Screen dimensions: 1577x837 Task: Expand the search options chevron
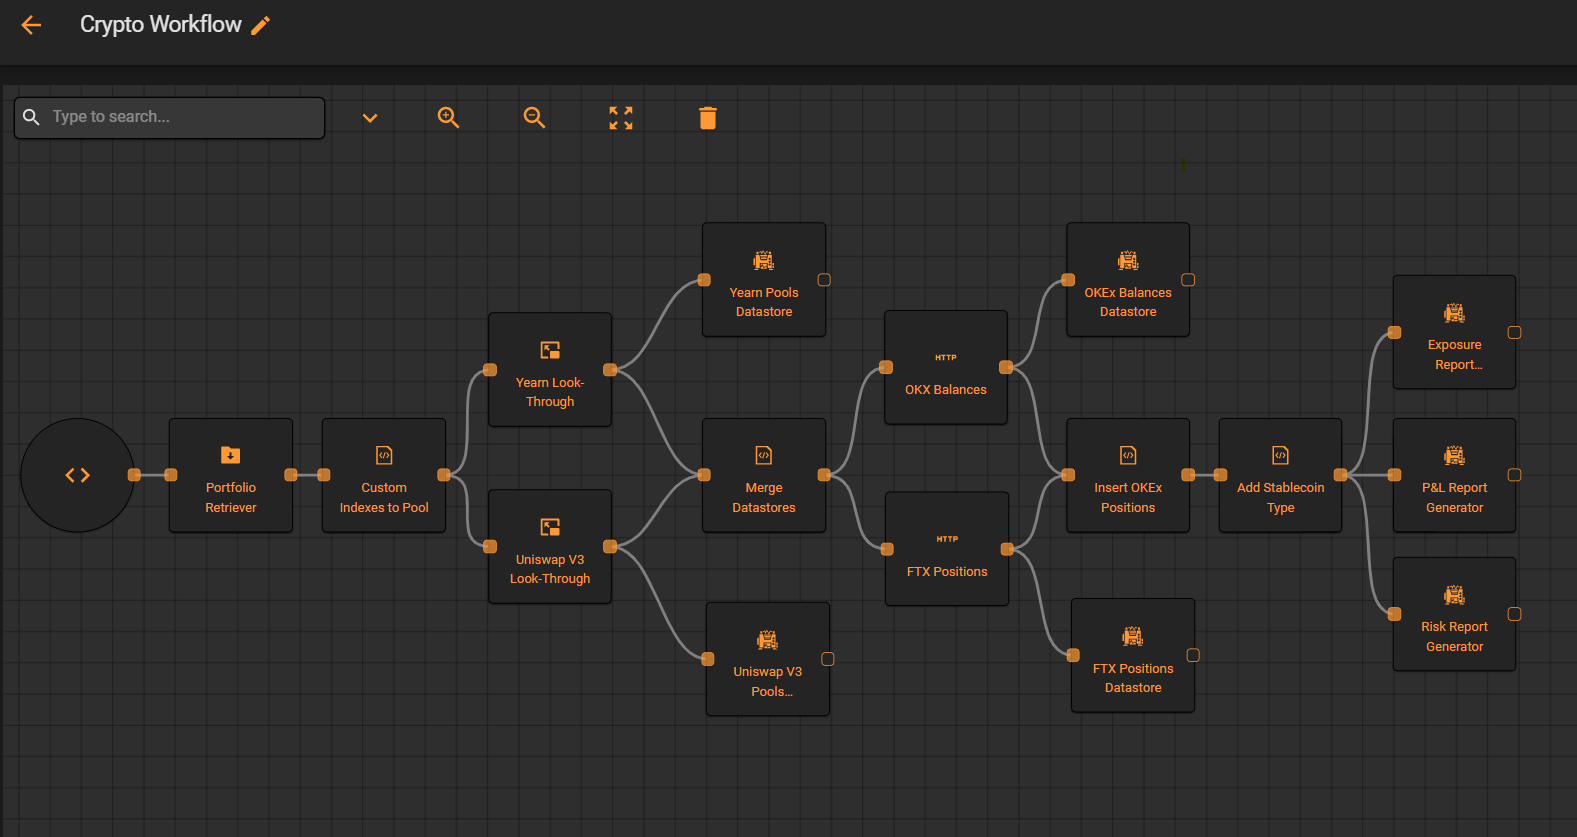tap(370, 118)
